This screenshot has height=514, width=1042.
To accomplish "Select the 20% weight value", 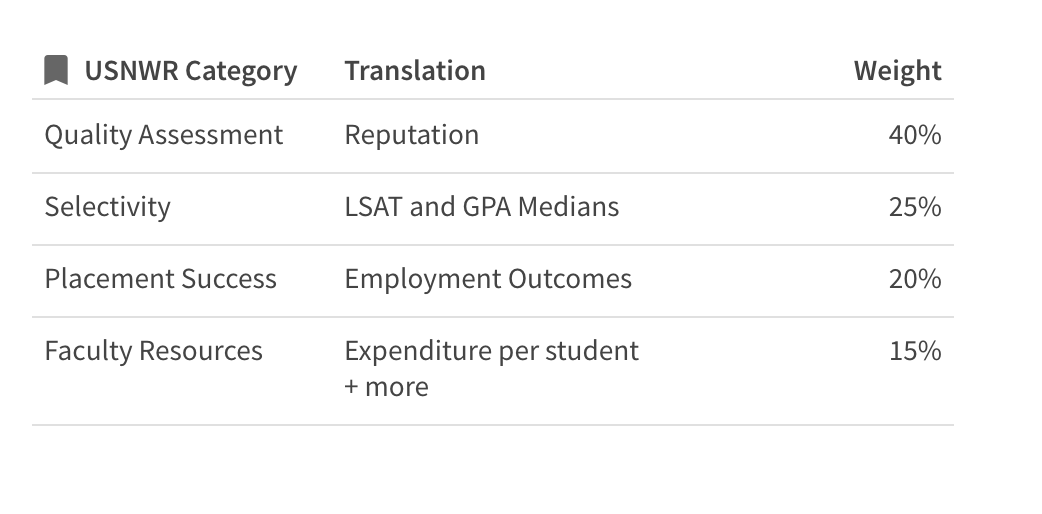I will [x=915, y=279].
